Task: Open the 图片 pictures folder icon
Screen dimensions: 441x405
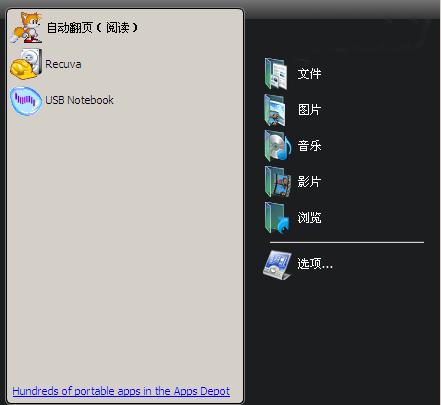Action: (x=276, y=110)
